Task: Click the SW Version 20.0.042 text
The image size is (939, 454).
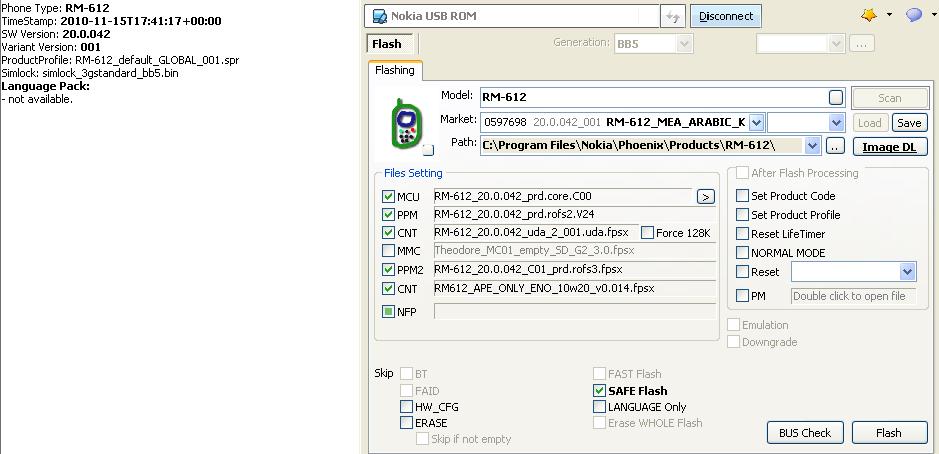Action: [56, 34]
